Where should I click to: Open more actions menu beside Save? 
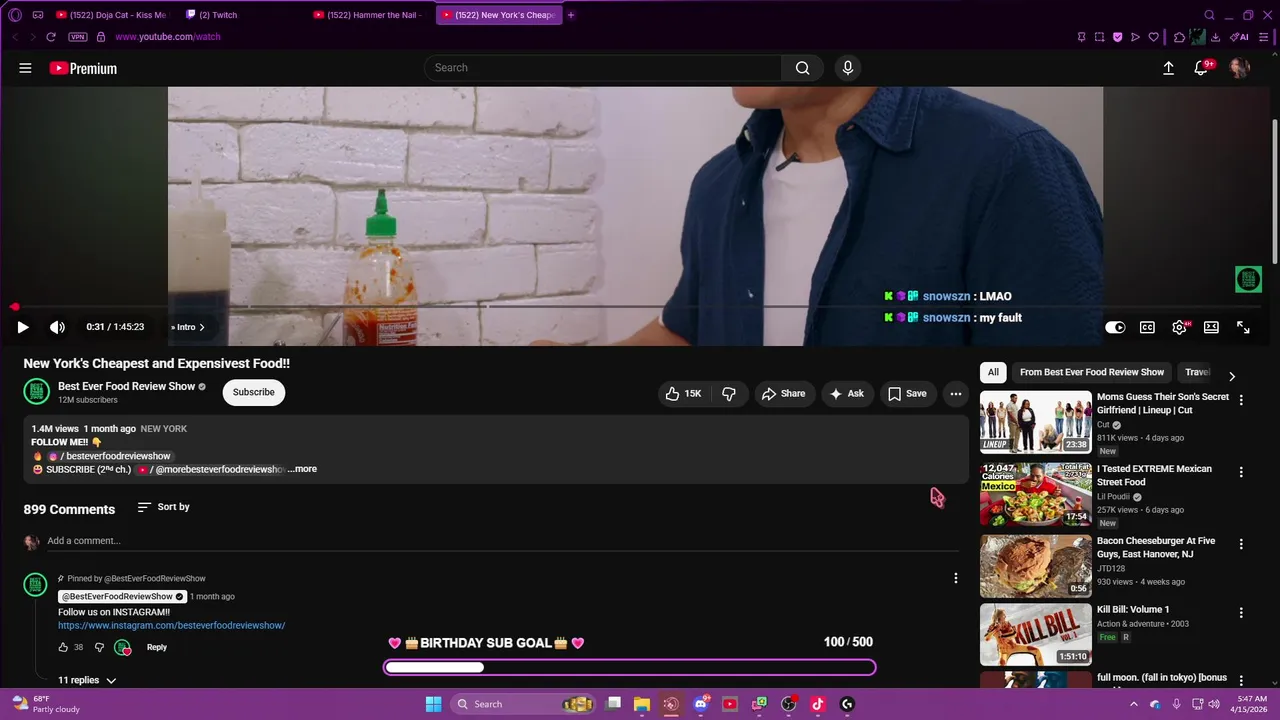[x=956, y=394]
